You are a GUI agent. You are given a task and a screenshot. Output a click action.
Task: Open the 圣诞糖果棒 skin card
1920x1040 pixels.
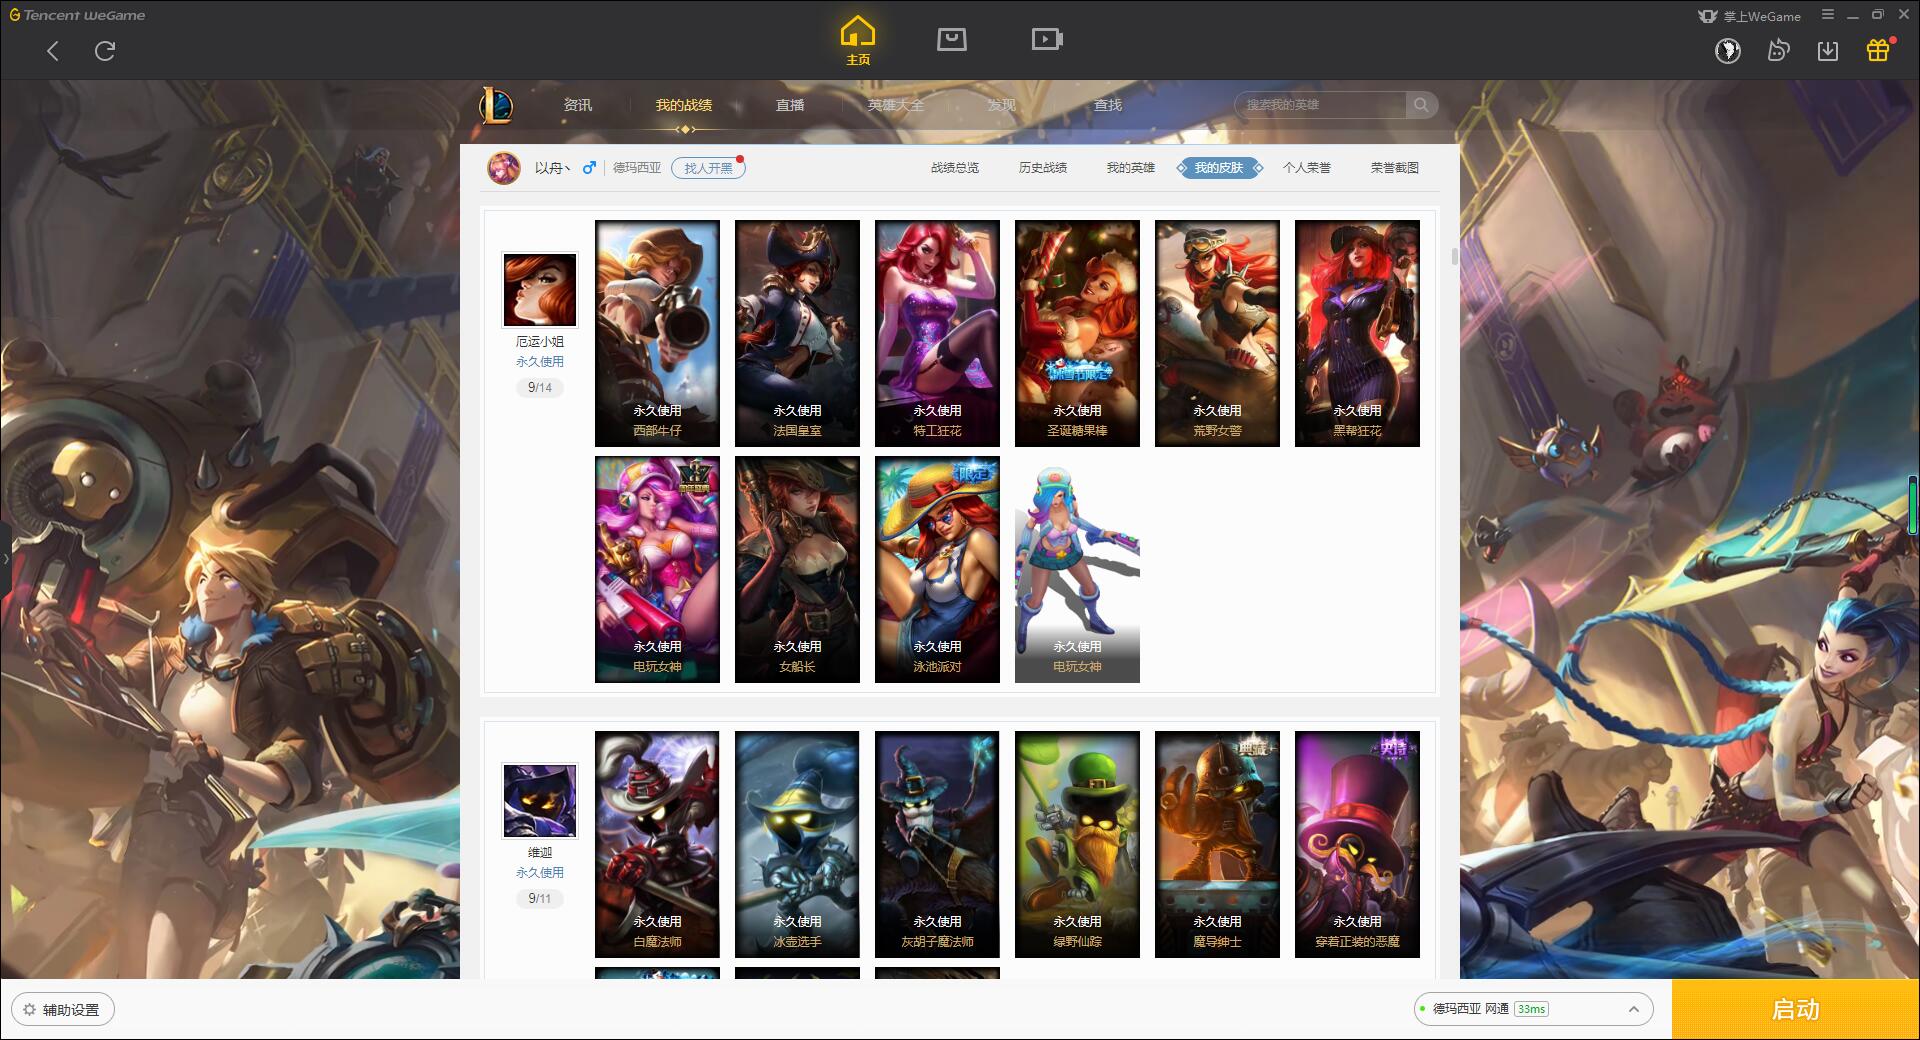(1077, 333)
